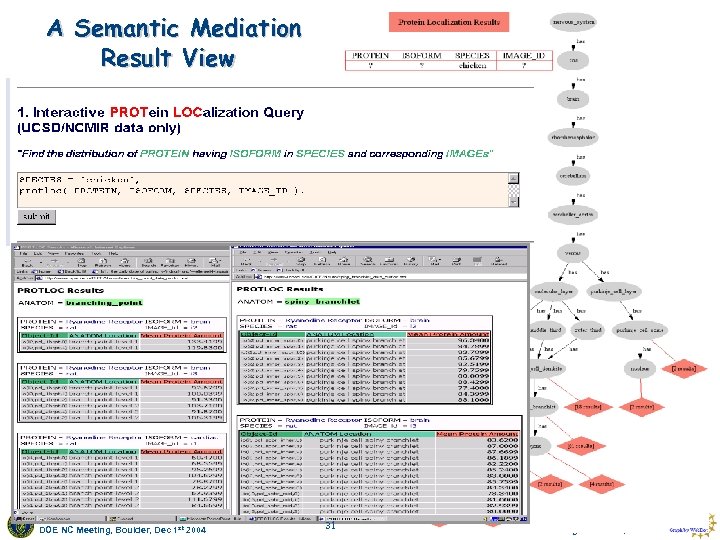Click the SPECIES column header in results table
Image resolution: width=720 pixels, height=540 pixels.
(472, 56)
